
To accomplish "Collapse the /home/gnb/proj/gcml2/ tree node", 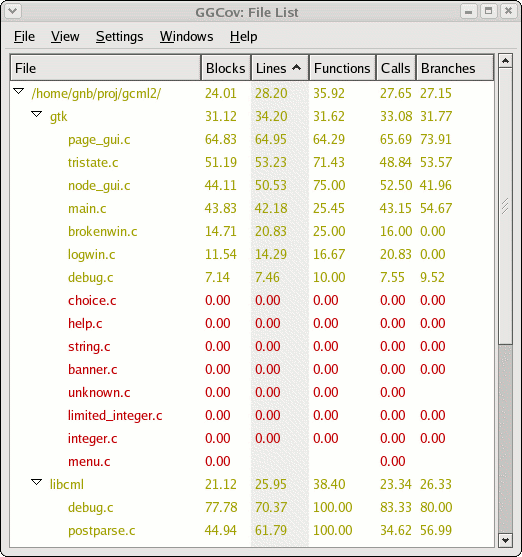I will (18, 92).
